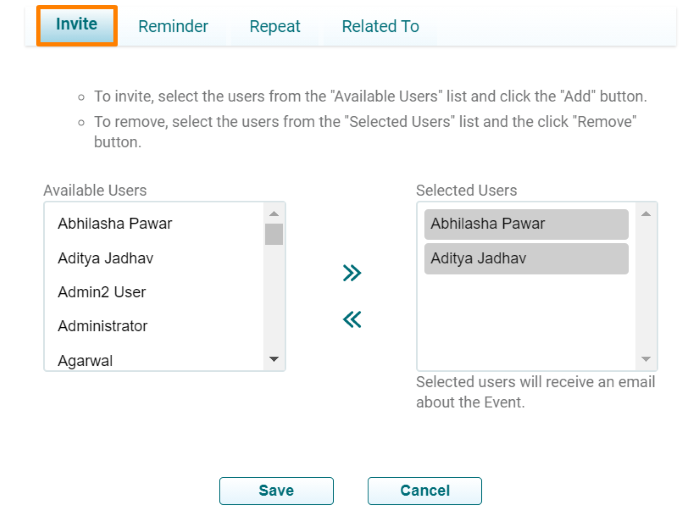The image size is (700, 528).
Task: Open the Invite tab
Action: point(77,25)
